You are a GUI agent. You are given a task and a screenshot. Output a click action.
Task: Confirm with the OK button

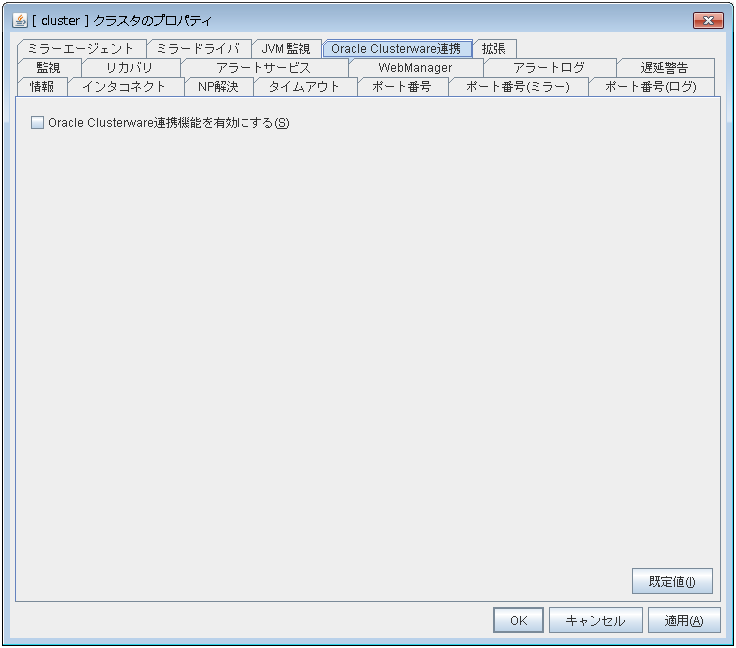click(518, 620)
